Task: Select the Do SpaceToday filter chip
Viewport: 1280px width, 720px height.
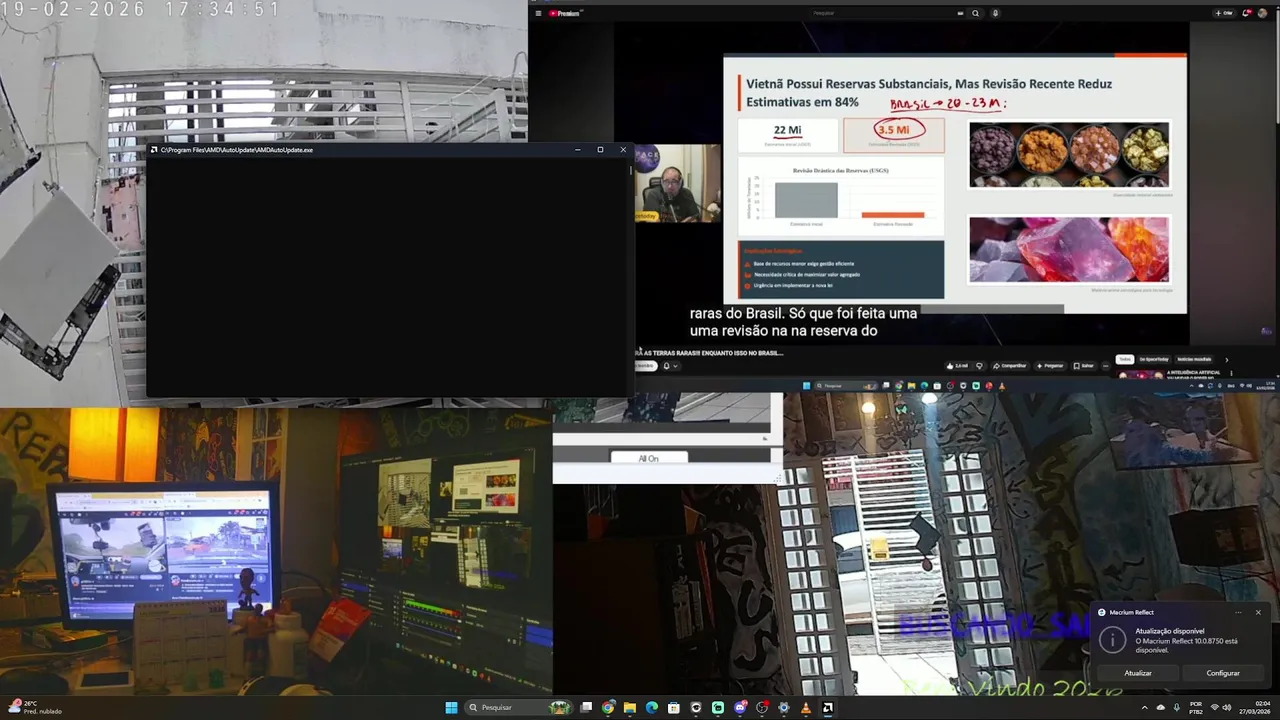Action: (1153, 359)
